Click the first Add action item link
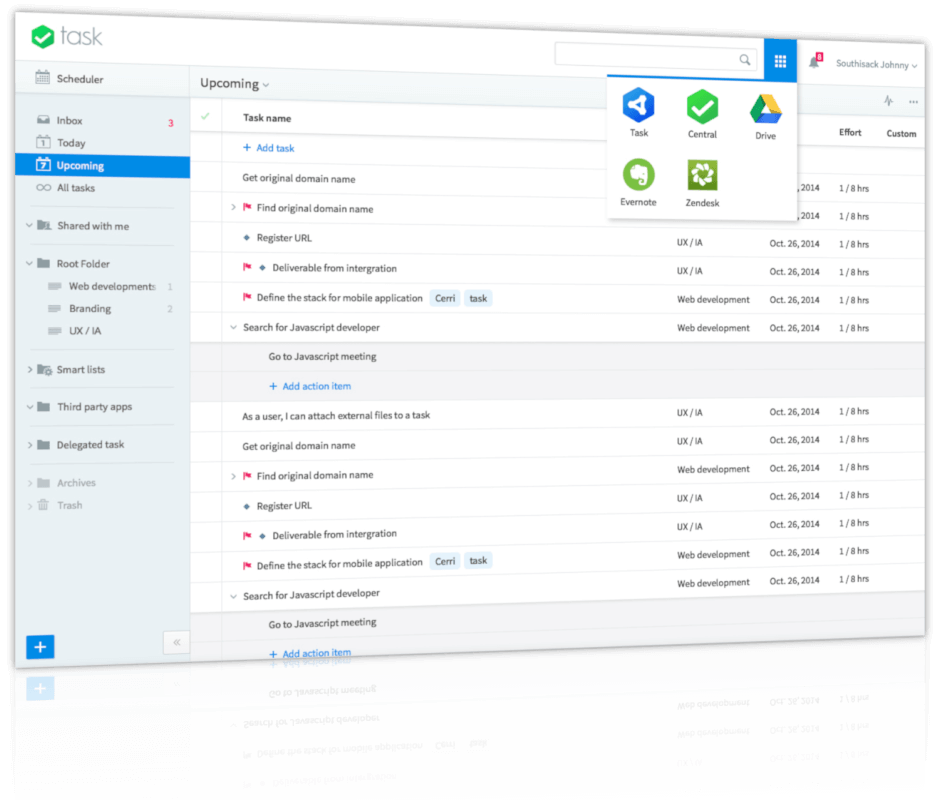 310,386
